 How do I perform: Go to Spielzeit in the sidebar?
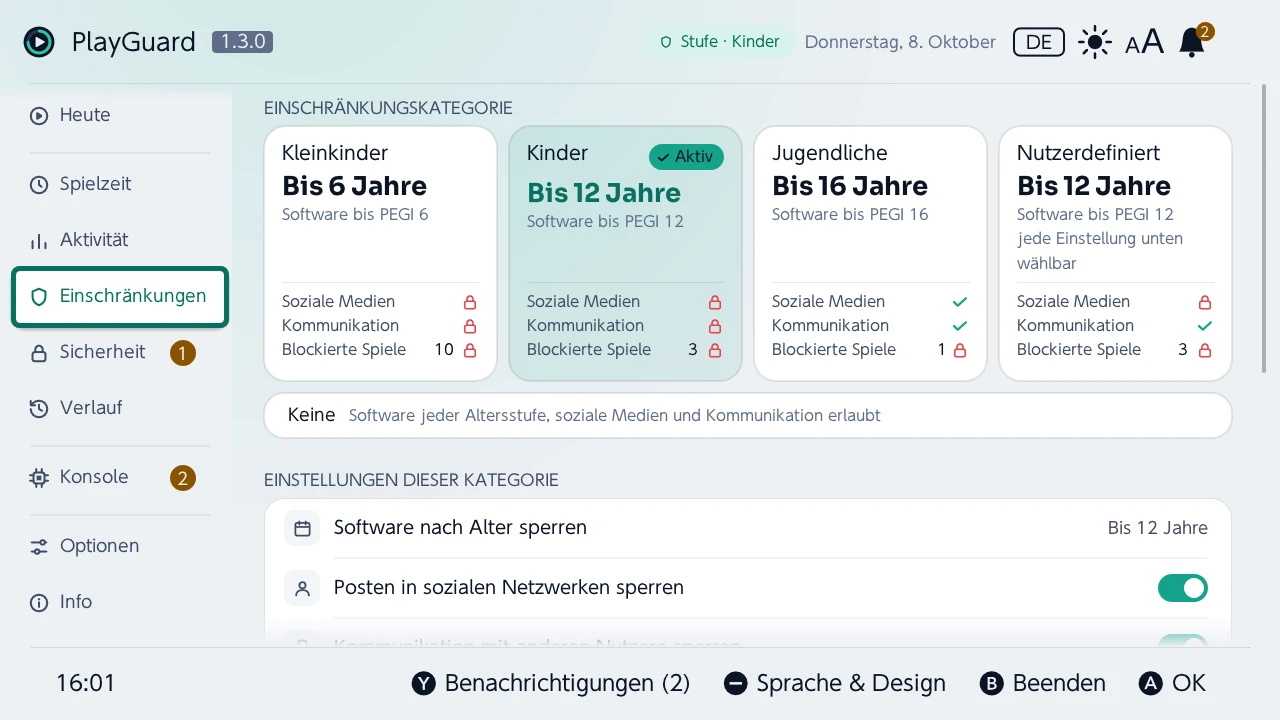pos(120,184)
